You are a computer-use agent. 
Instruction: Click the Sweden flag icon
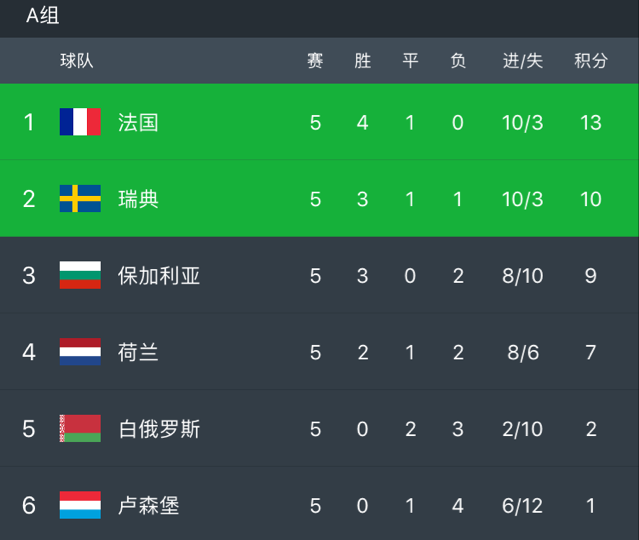pos(80,198)
